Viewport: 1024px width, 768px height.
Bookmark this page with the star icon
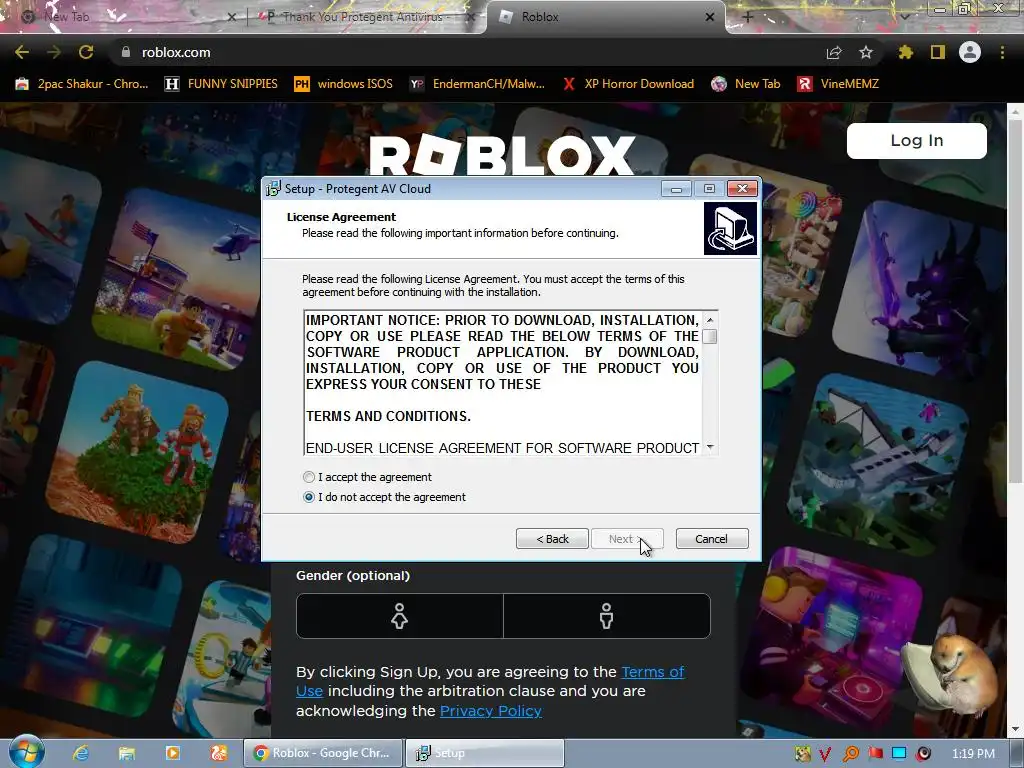tap(866, 52)
